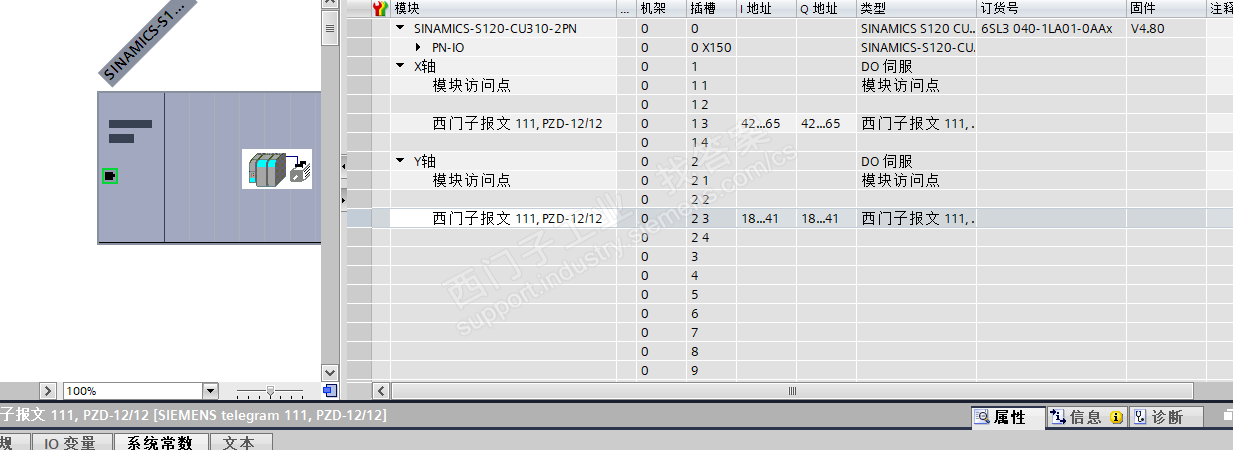Select empty slot 9 row

click(789, 370)
